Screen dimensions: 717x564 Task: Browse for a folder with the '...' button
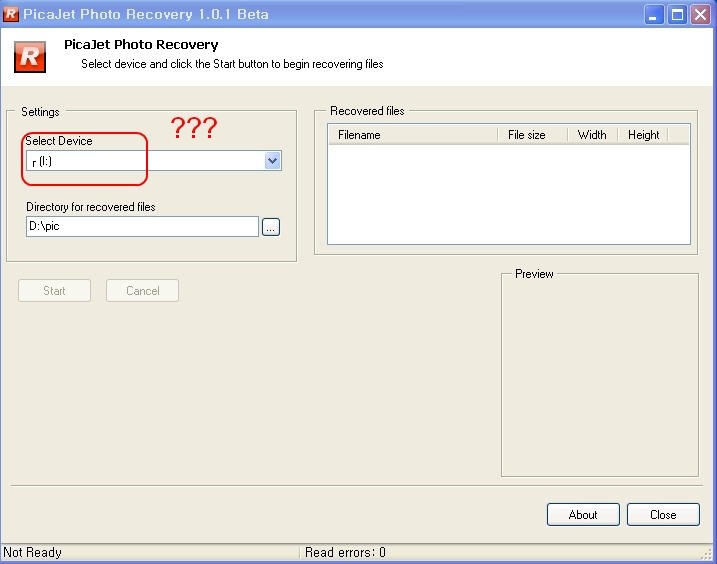[271, 227]
